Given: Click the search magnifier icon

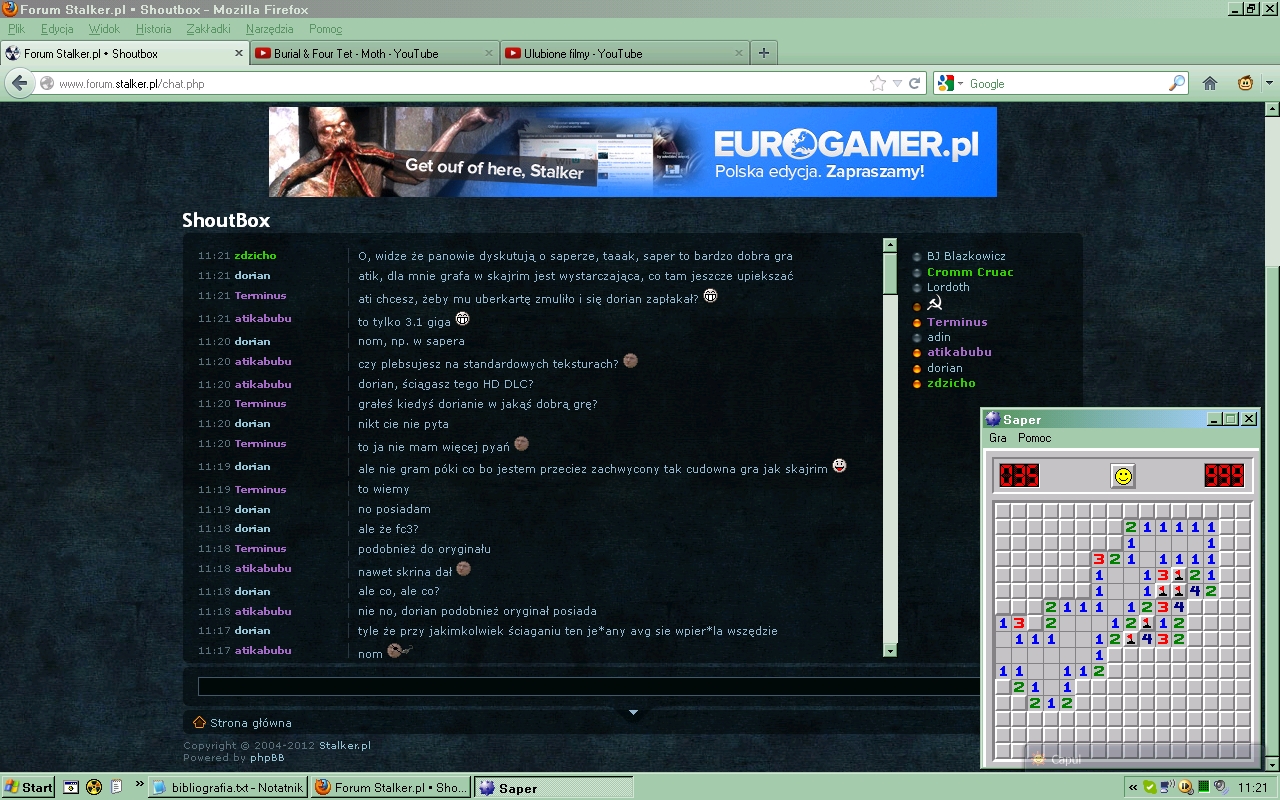Looking at the screenshot, I should point(1177,83).
